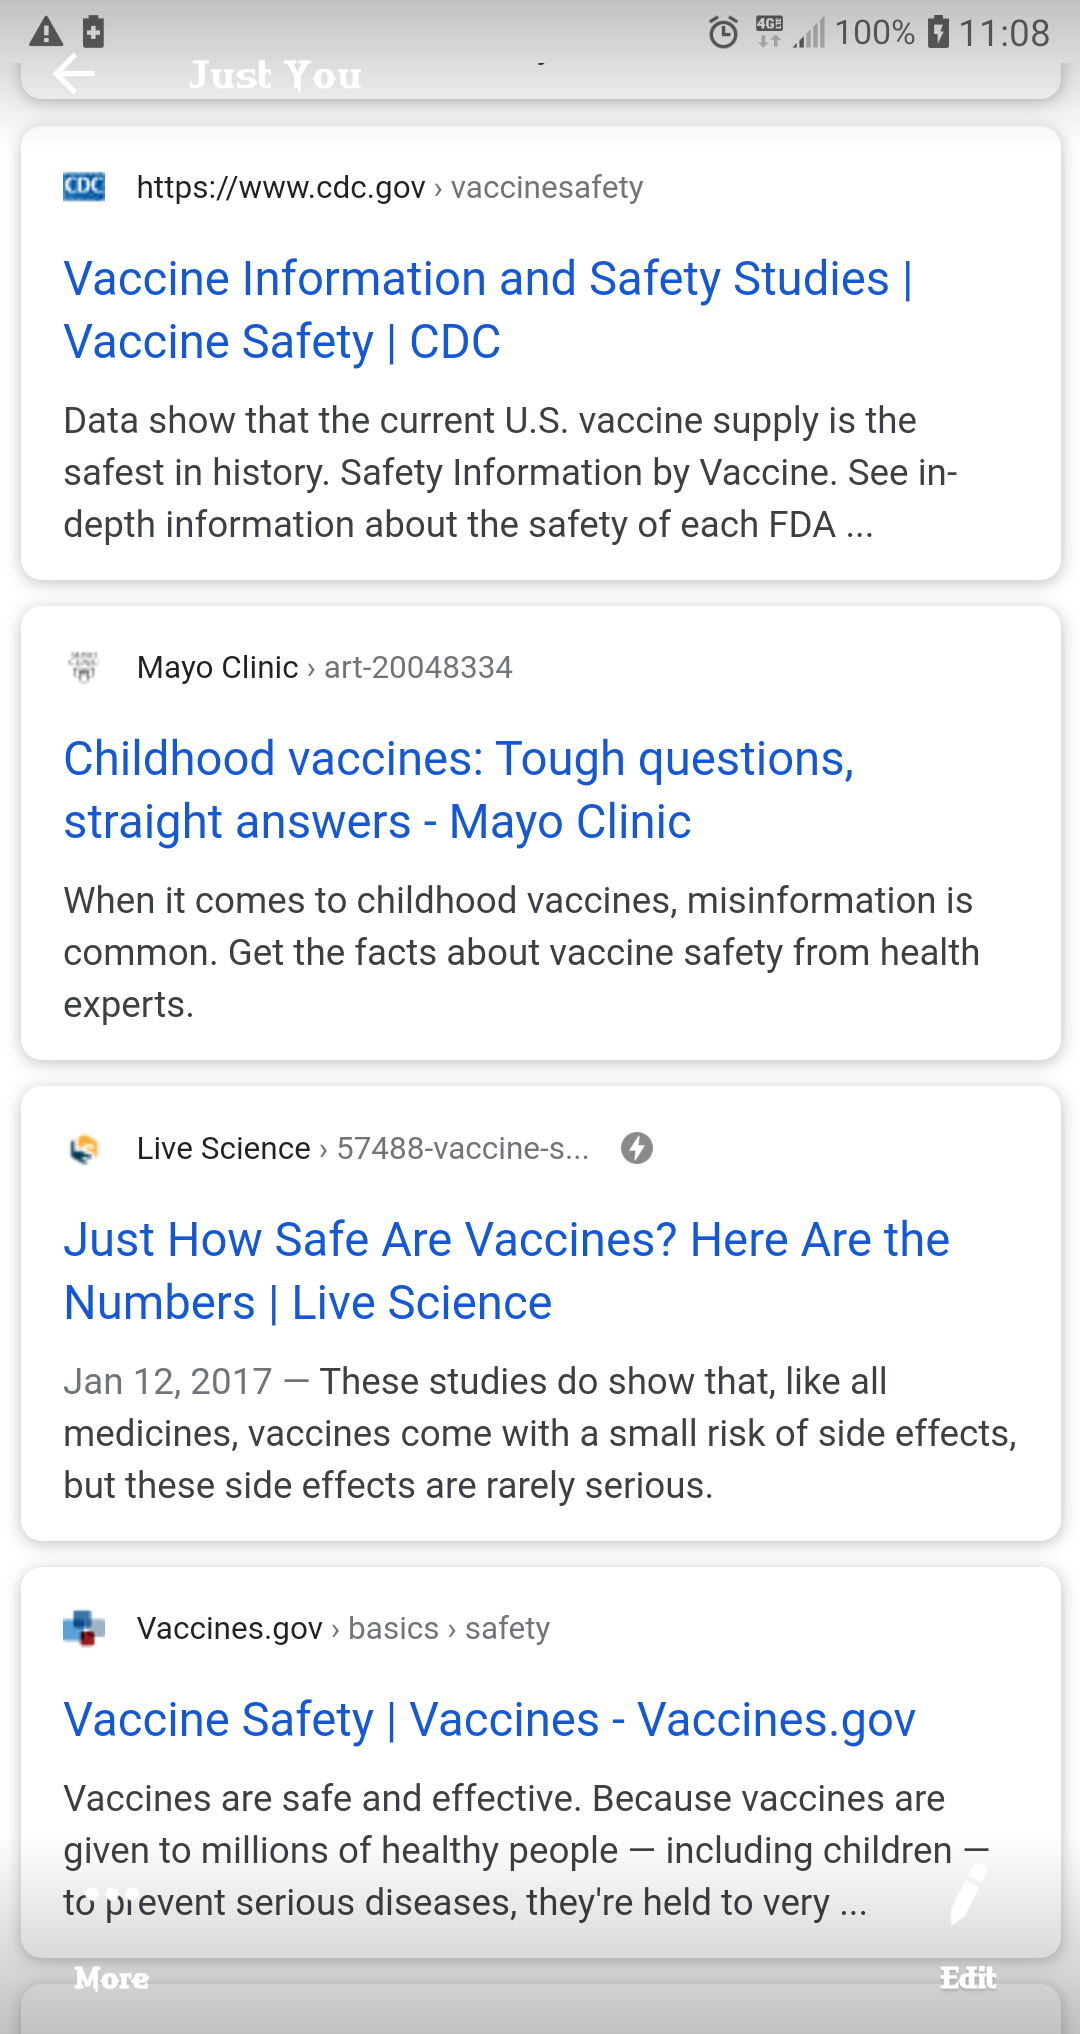The width and height of the screenshot is (1080, 2034).
Task: Tap the battery saver notification icon
Action: coord(93,32)
